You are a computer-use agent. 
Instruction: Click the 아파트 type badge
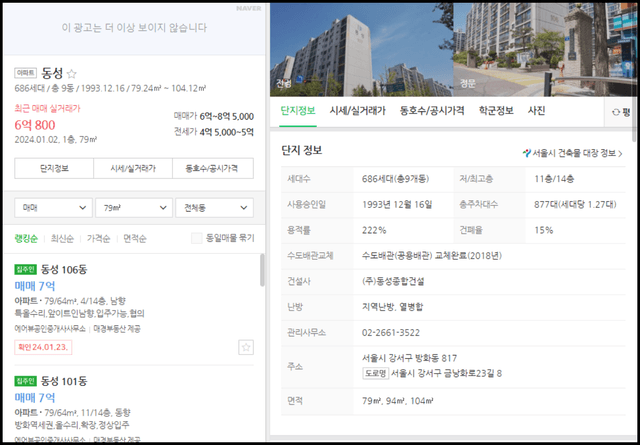26,73
